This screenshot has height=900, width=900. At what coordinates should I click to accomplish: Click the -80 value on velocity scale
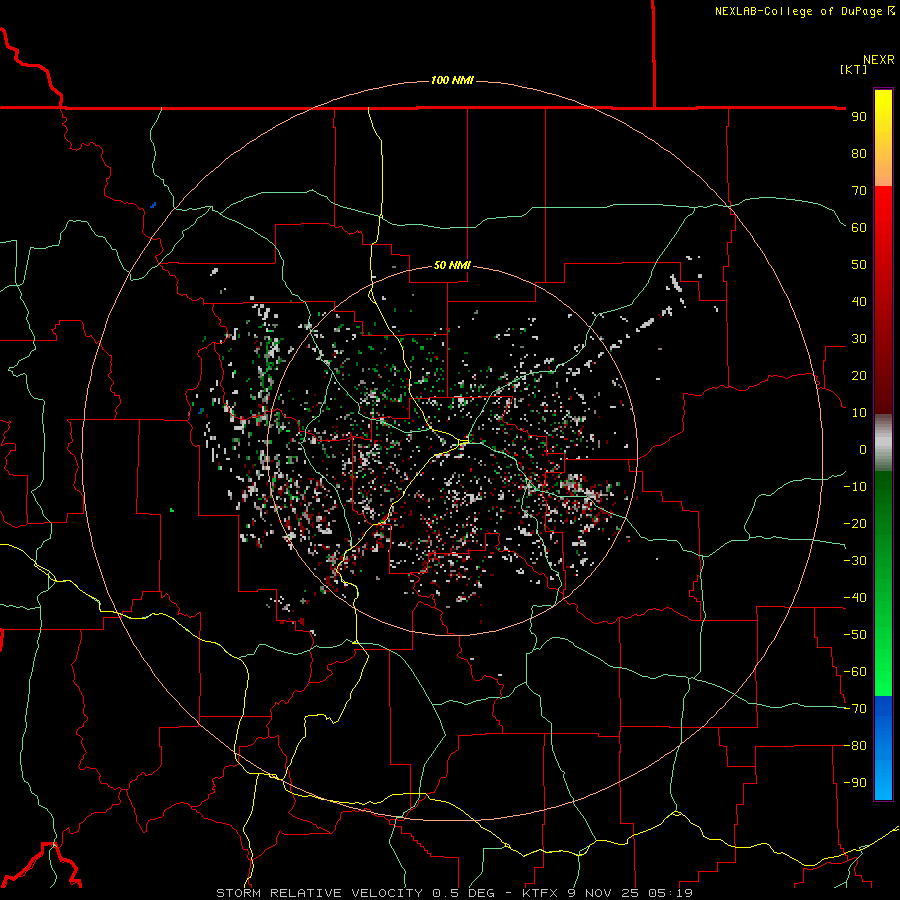pos(855,746)
